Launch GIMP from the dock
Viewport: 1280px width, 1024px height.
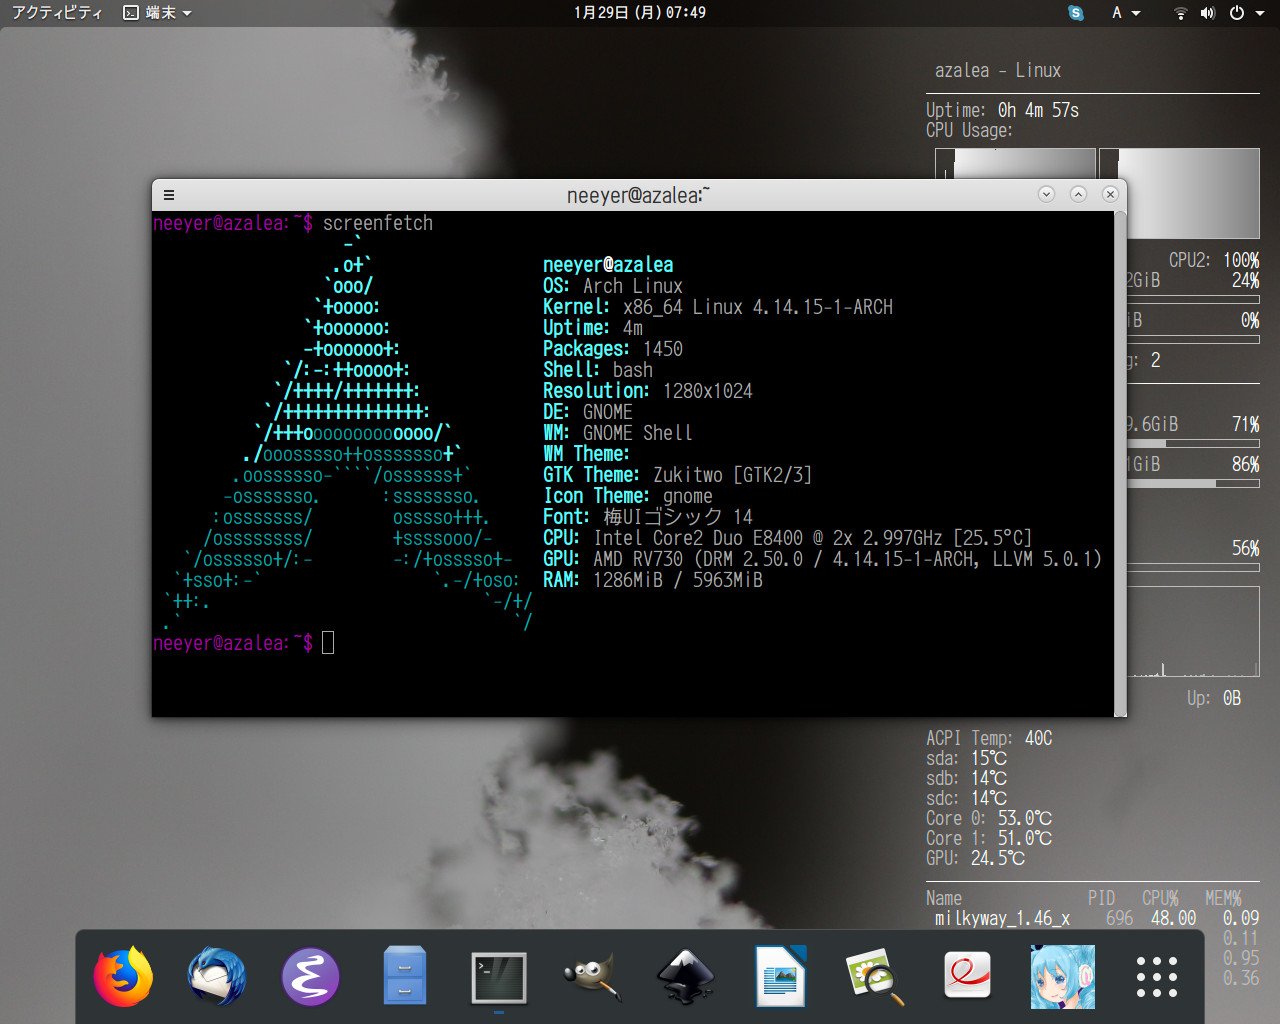(x=592, y=976)
